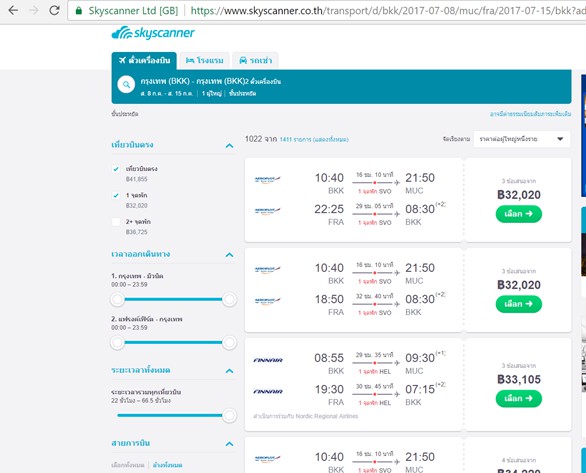Click the browser forward arrow
586x473 pixels.
[34, 10]
